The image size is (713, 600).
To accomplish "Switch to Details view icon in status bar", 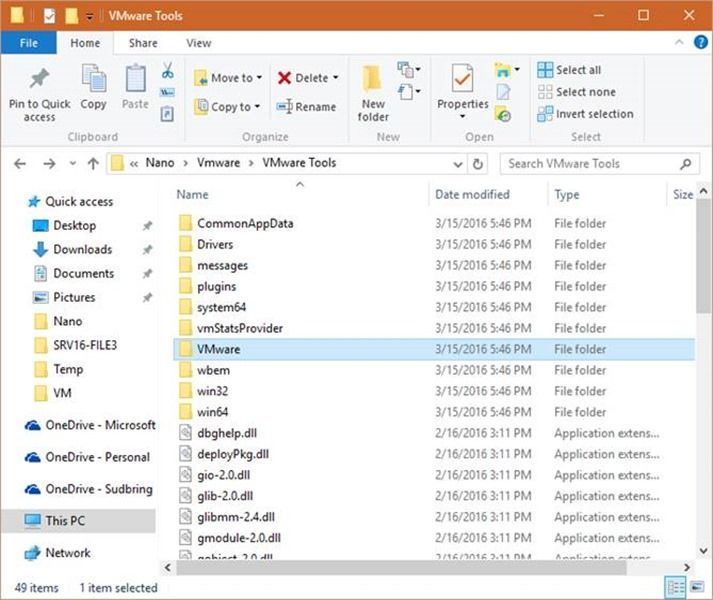I will 675,587.
